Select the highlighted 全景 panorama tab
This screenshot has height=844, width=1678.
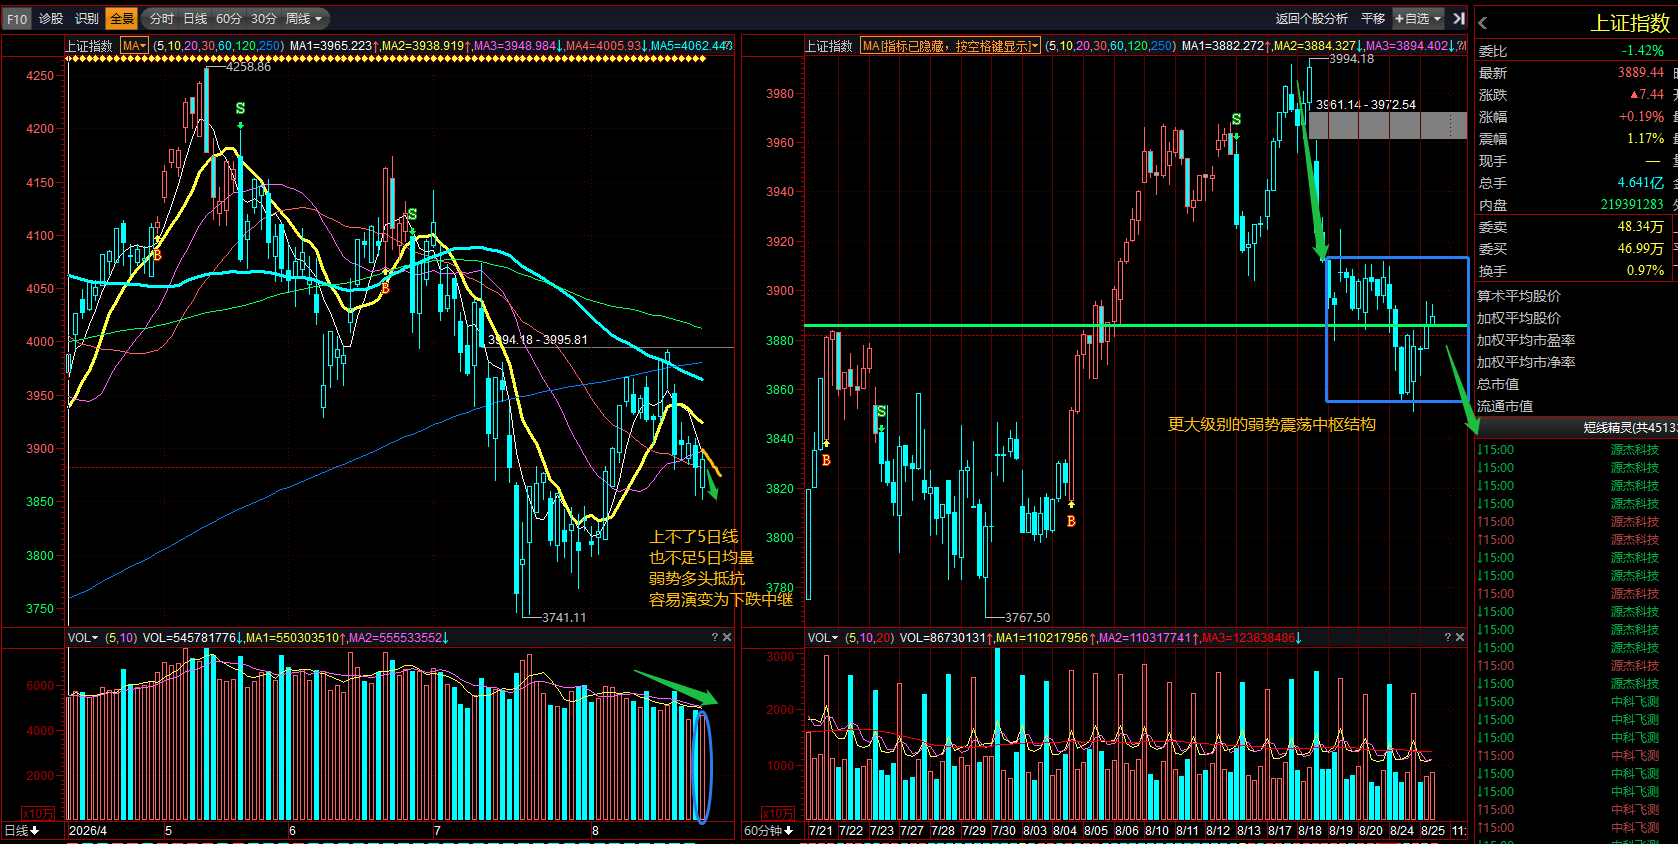tap(121, 19)
